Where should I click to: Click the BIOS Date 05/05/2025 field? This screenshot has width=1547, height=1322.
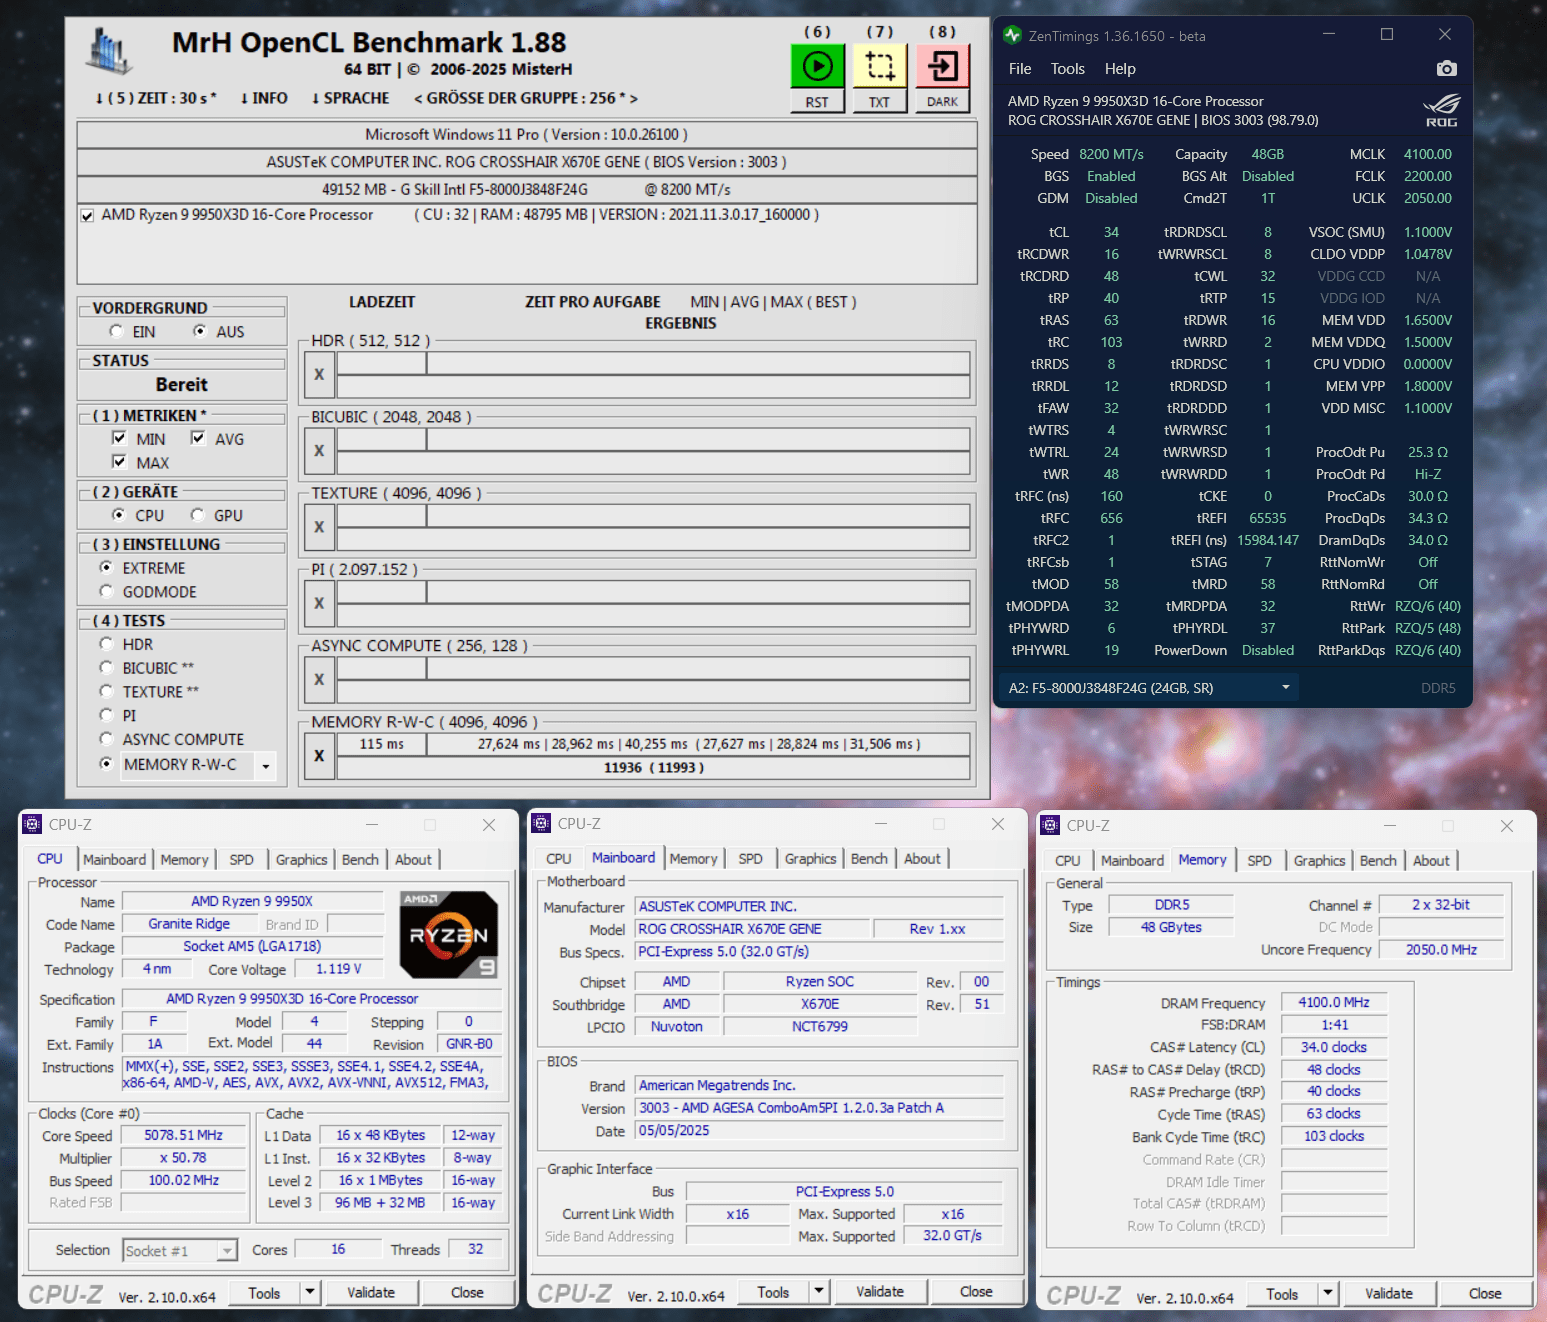[820, 1130]
